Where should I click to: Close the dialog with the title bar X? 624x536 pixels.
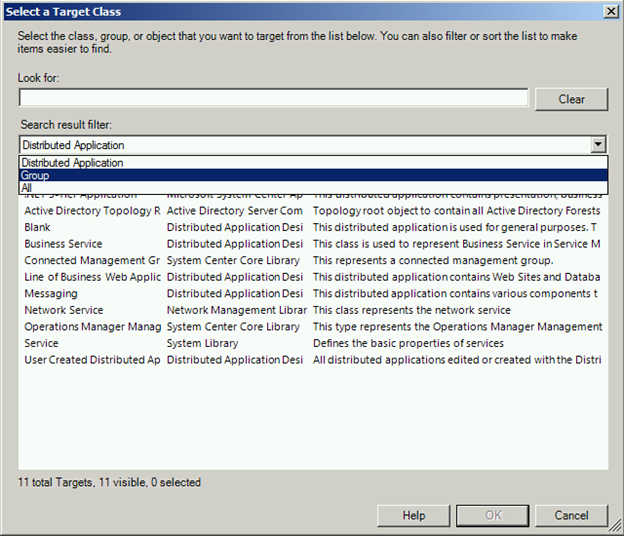click(610, 12)
